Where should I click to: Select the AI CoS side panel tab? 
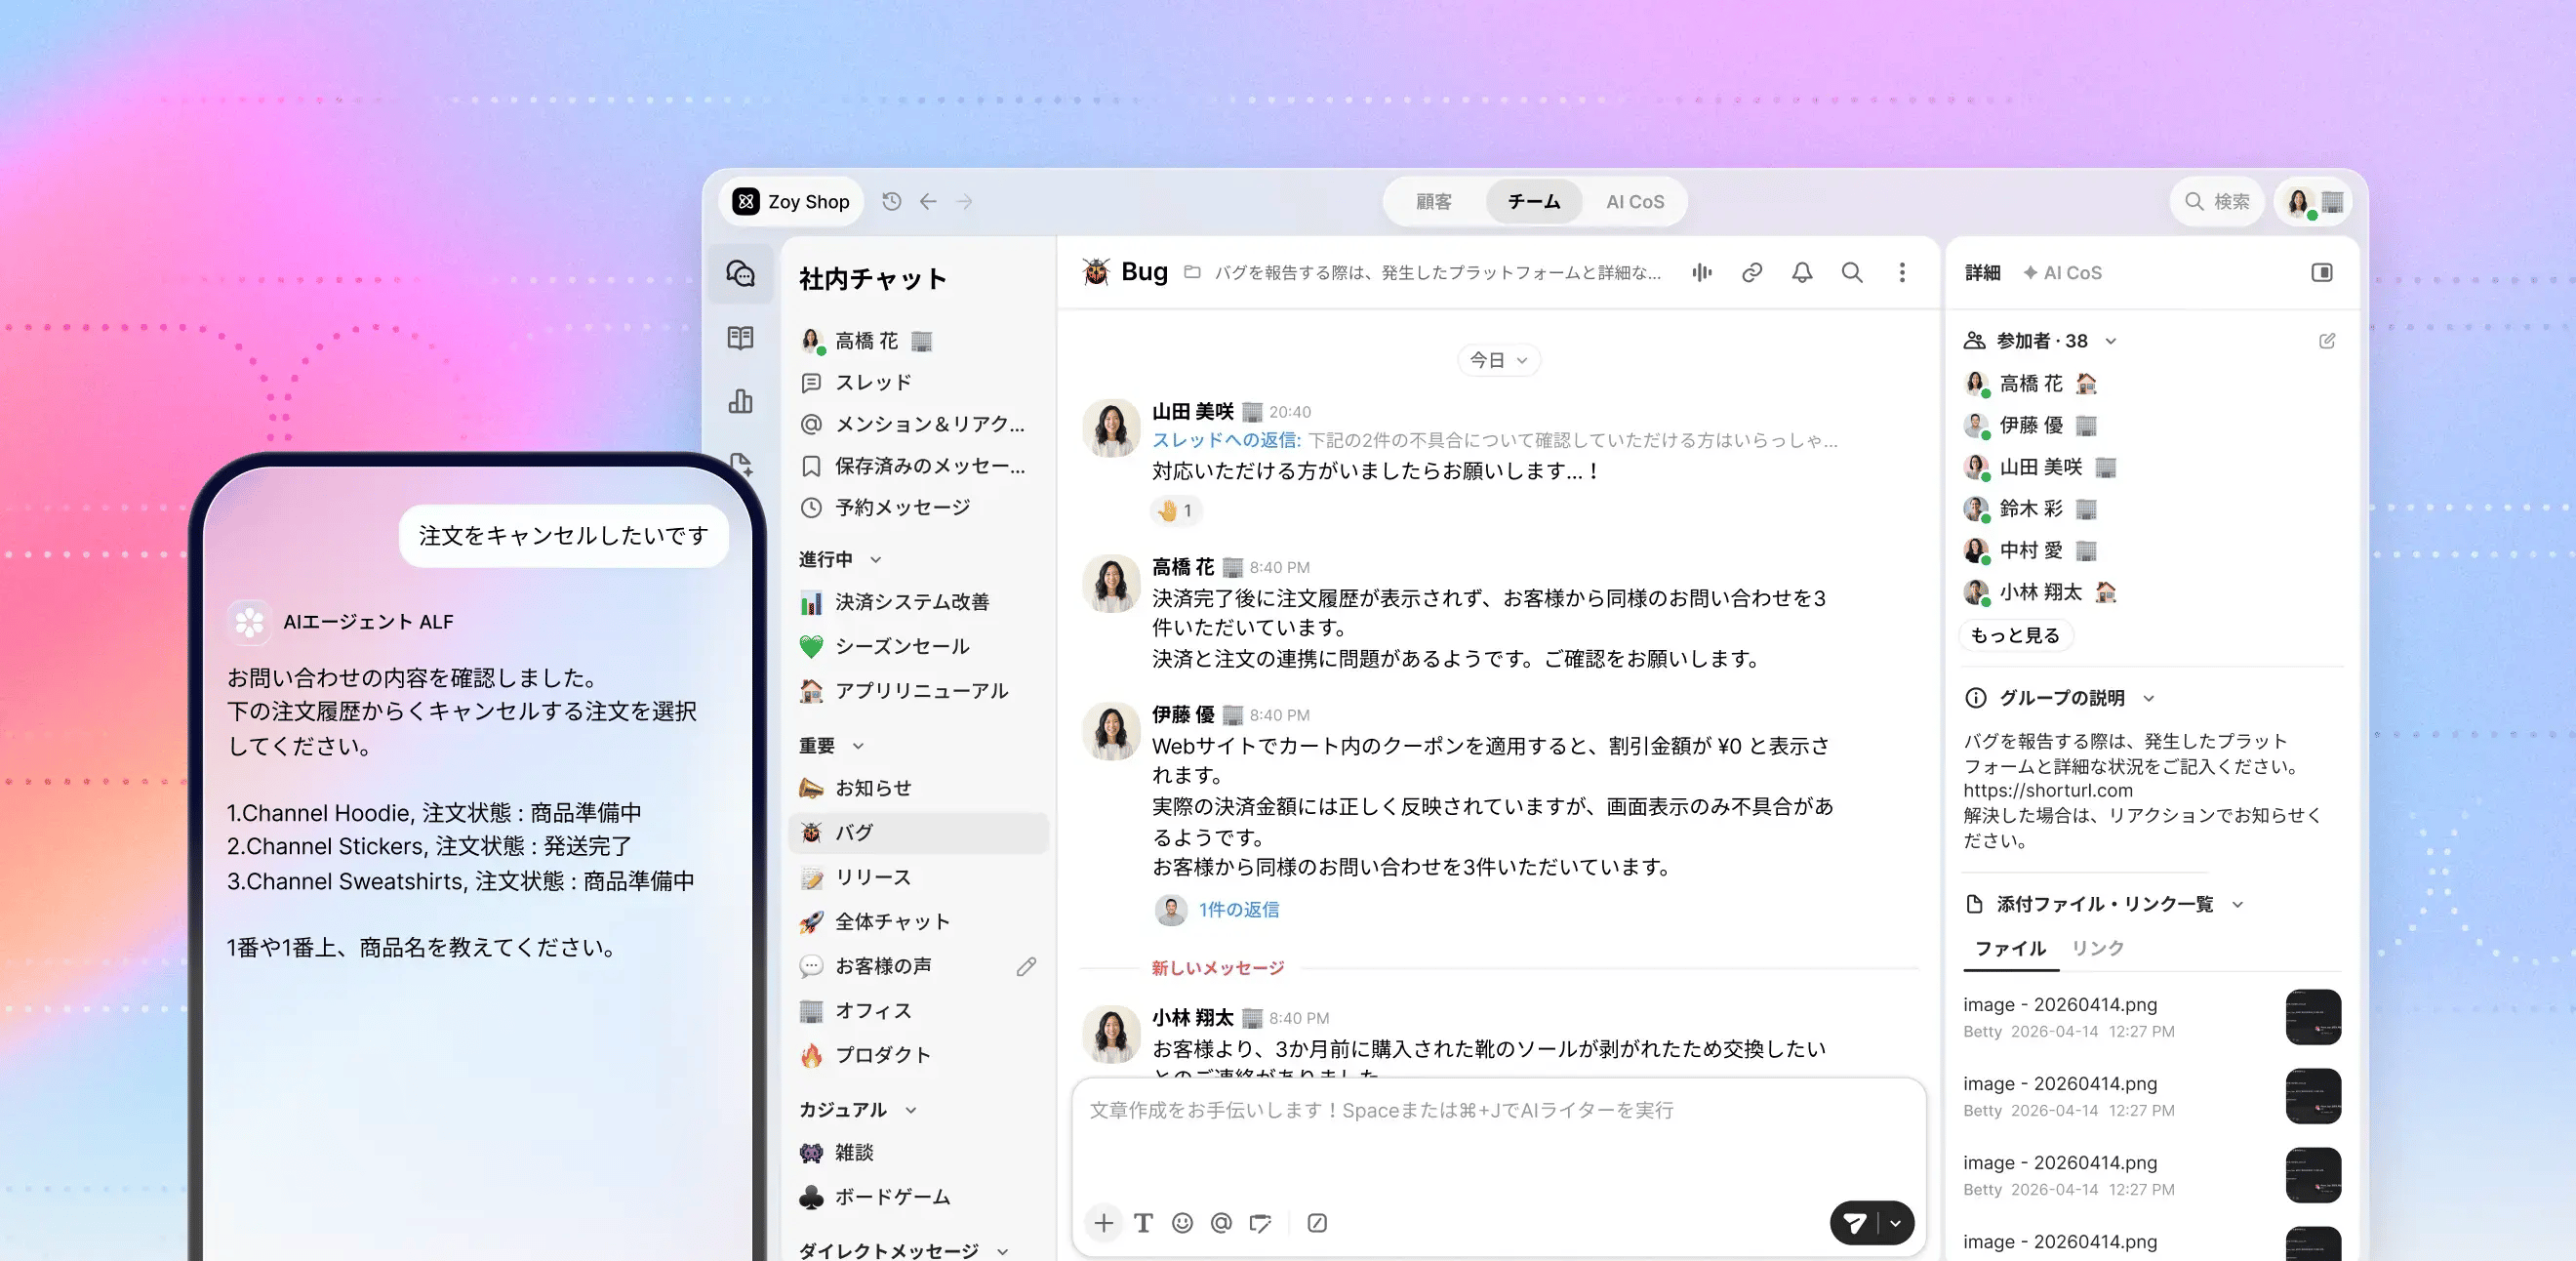(2062, 273)
